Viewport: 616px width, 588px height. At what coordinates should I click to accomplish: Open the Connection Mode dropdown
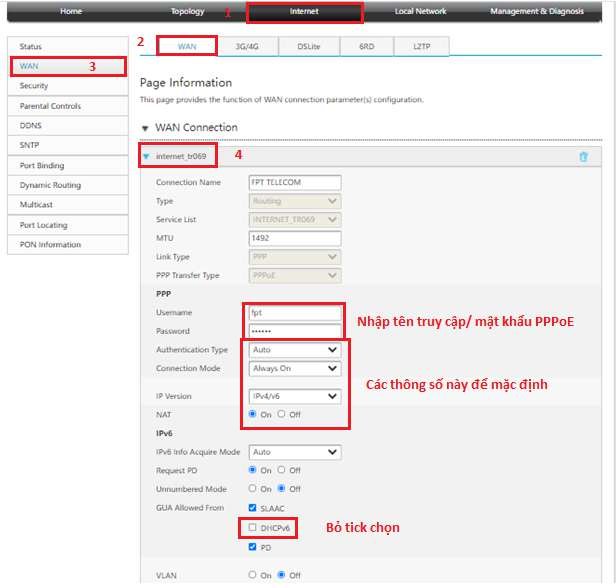[295, 368]
